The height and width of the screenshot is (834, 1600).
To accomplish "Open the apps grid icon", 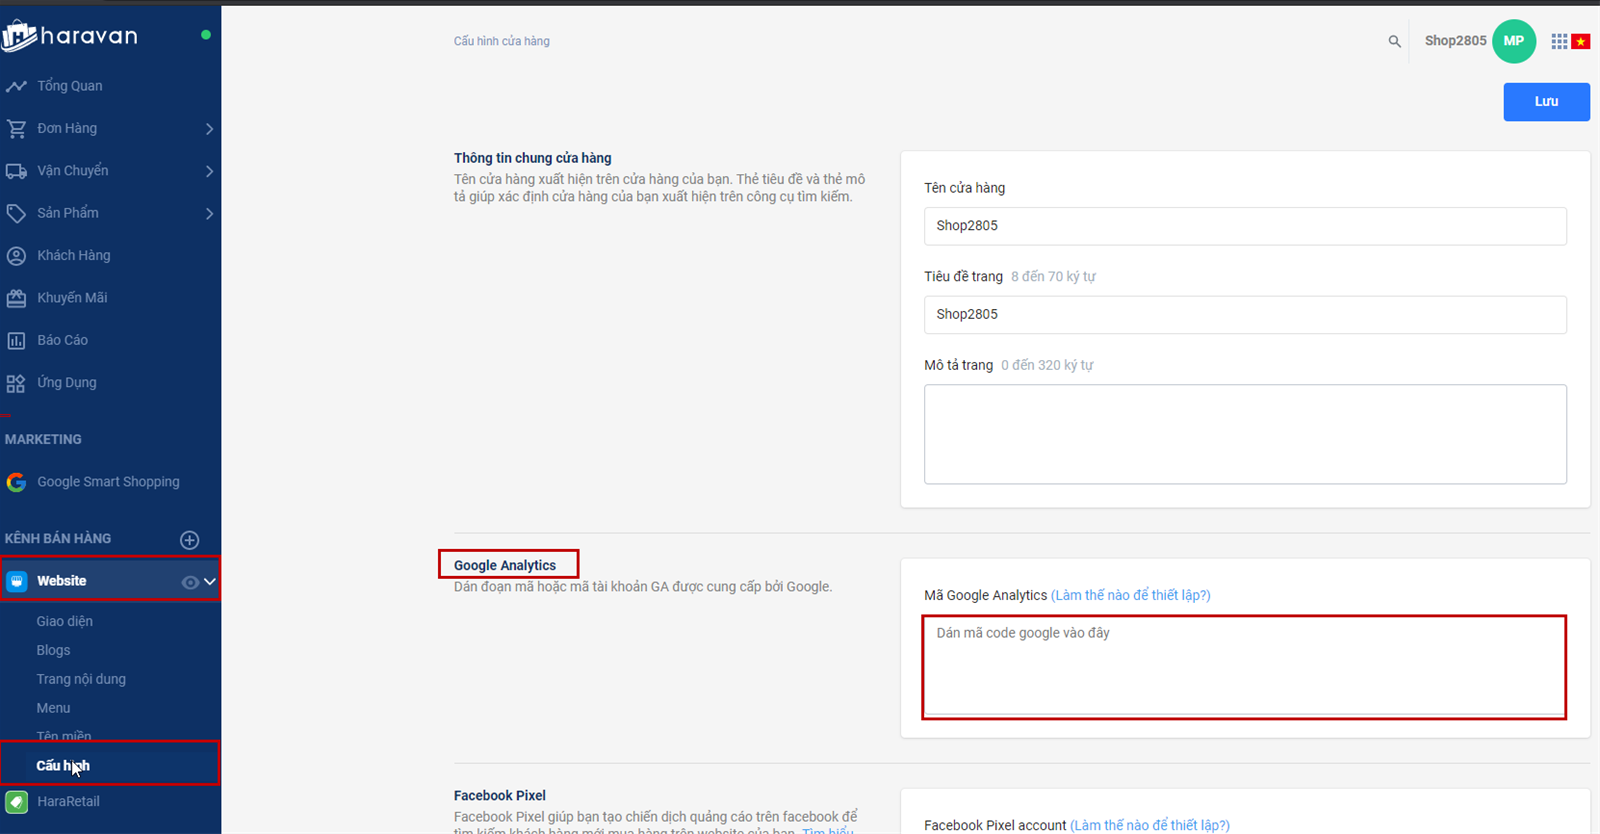I will click(x=1559, y=41).
